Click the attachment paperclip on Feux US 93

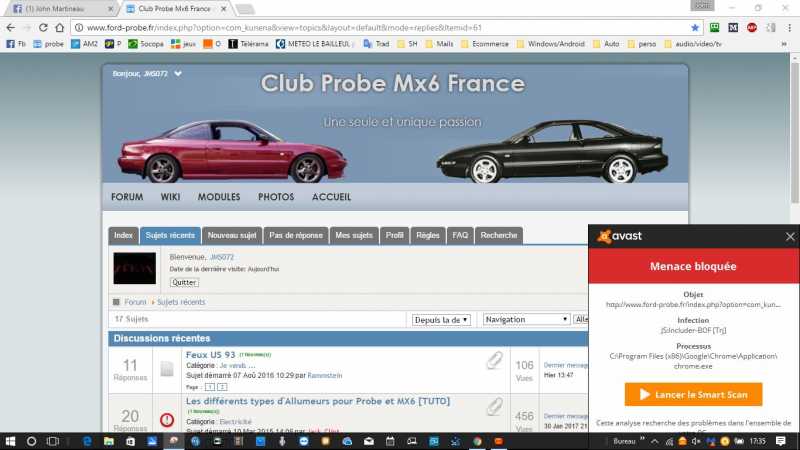pyautogui.click(x=494, y=360)
